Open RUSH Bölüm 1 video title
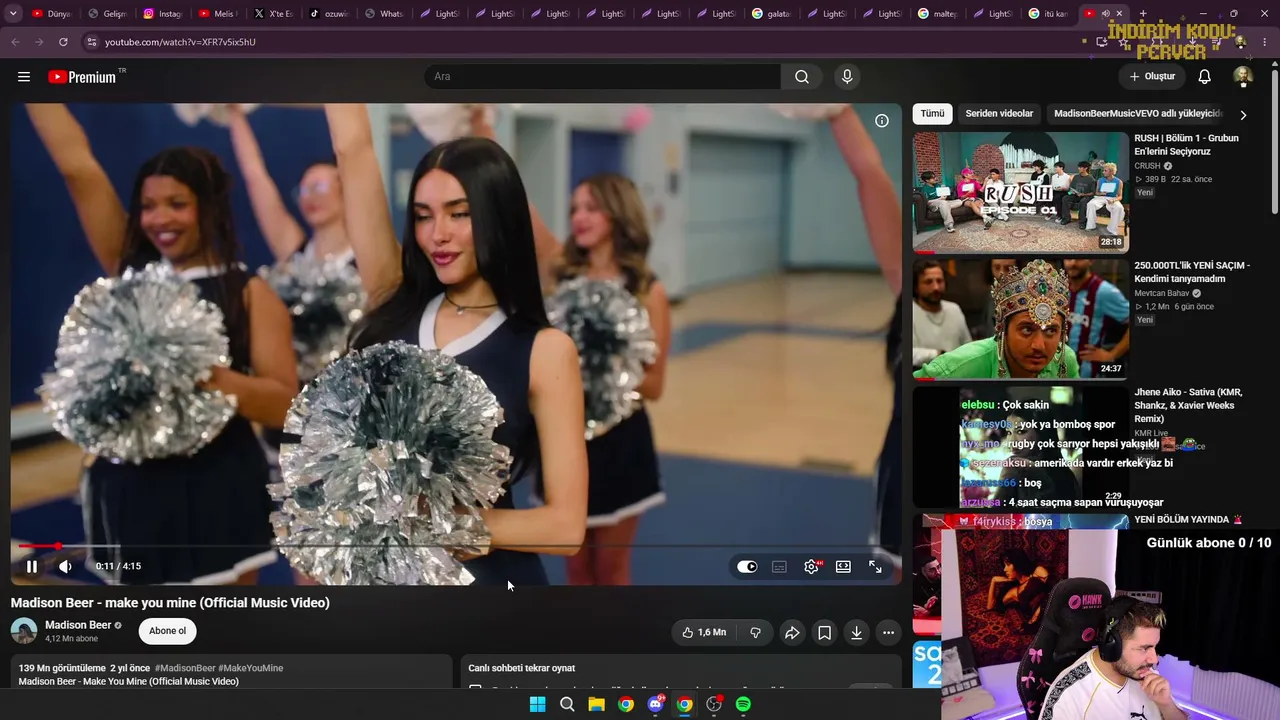The image size is (1280, 720). 1186,145
